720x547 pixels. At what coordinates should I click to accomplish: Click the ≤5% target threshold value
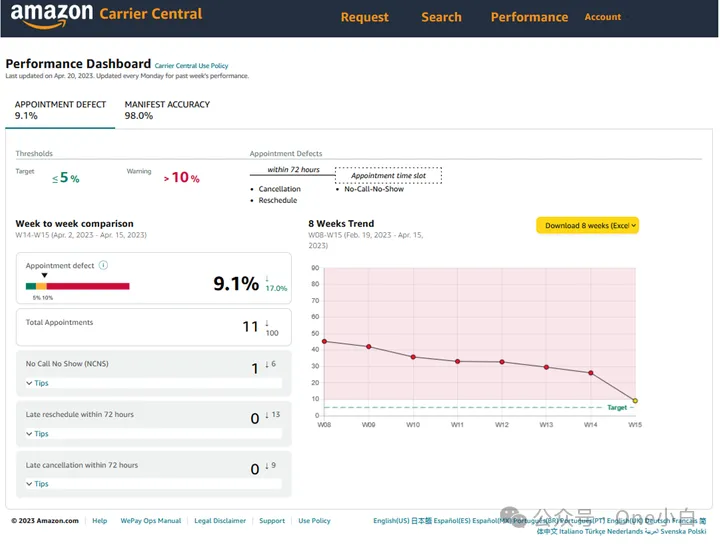[66, 177]
